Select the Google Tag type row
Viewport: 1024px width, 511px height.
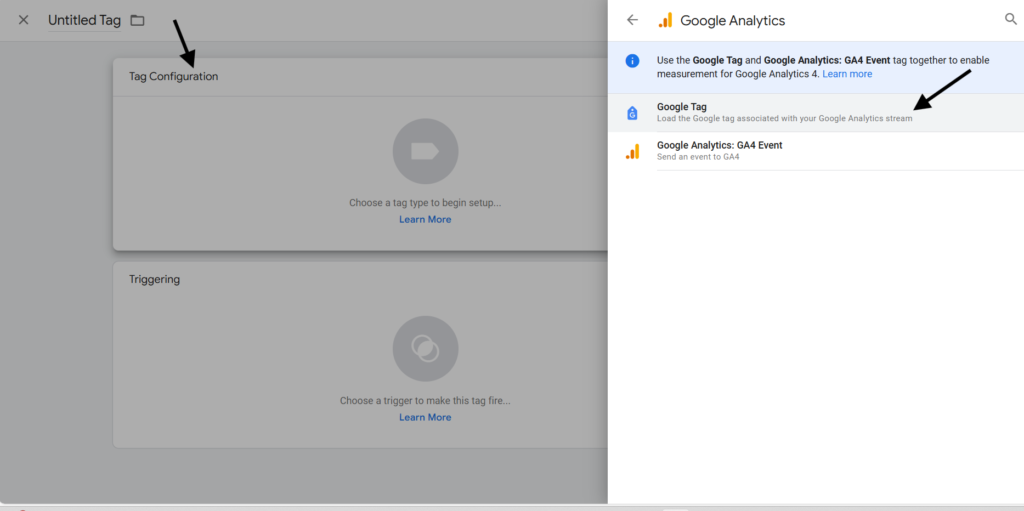click(816, 112)
